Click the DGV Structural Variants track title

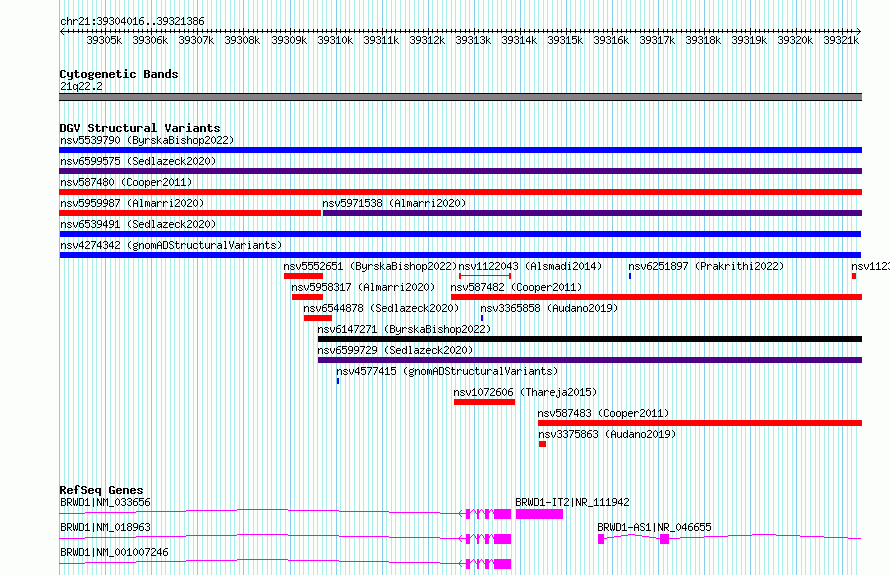140,128
